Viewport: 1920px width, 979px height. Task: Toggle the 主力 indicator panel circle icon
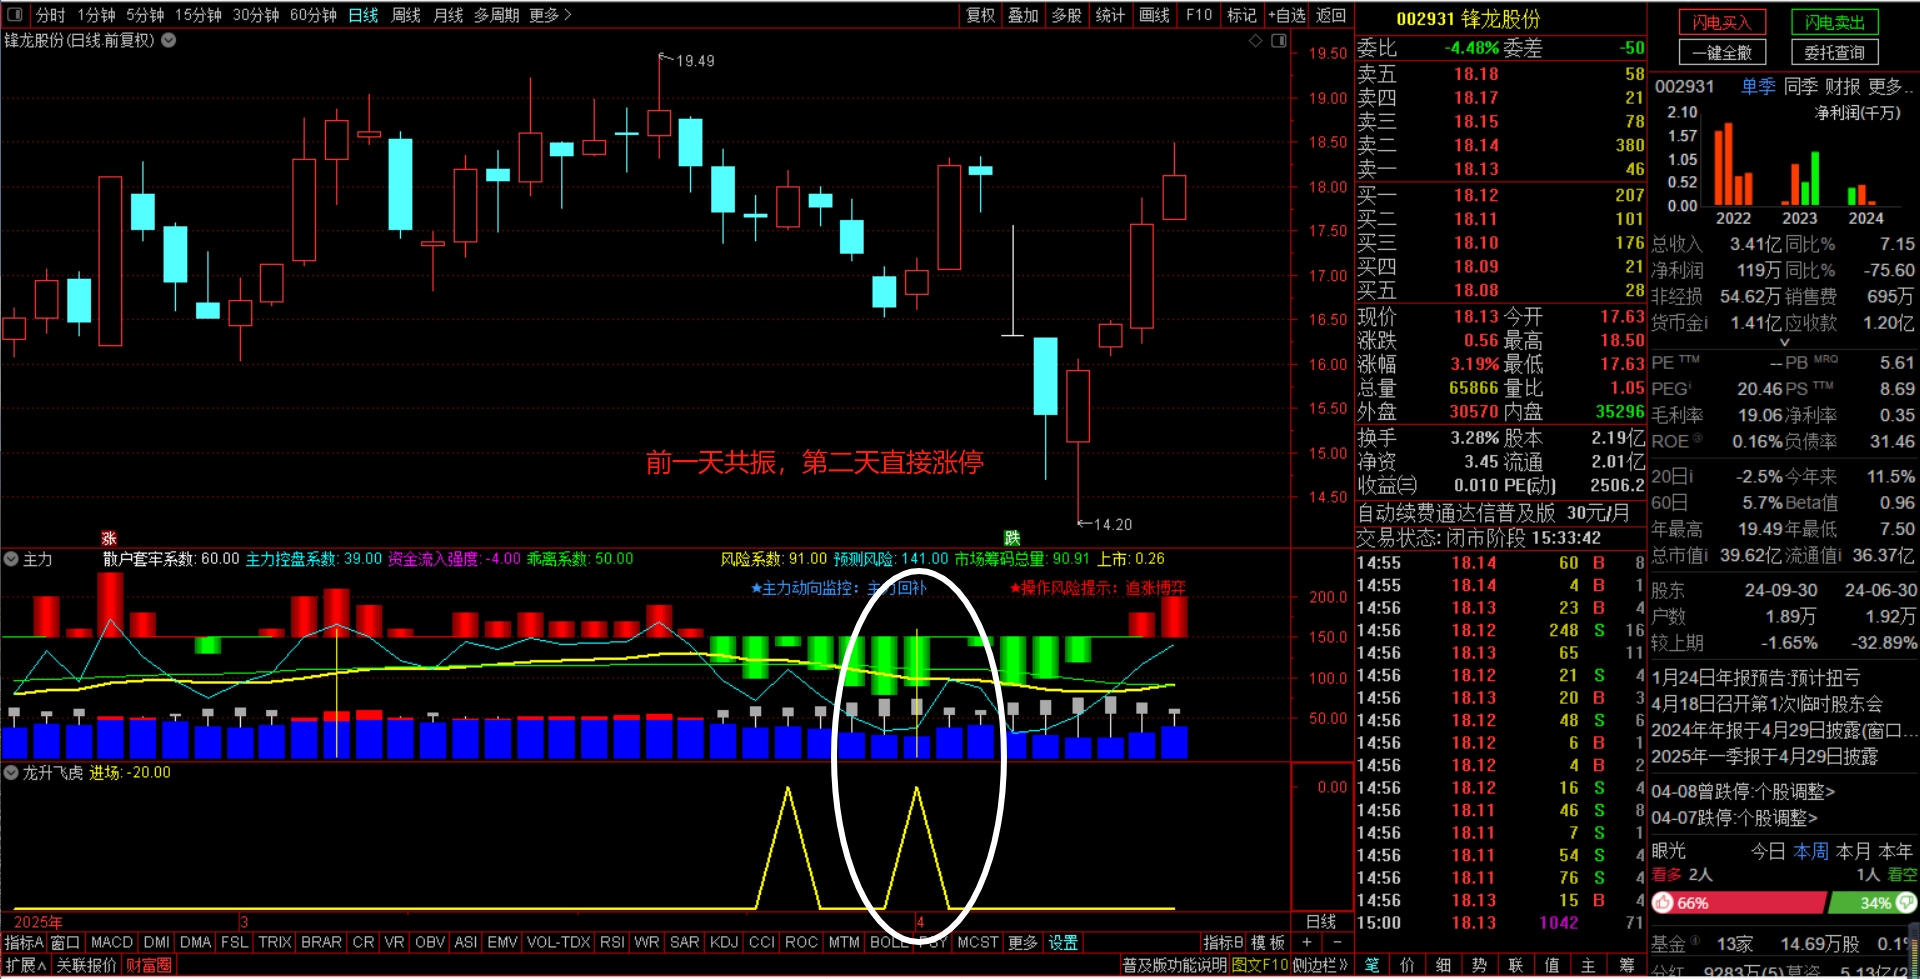11,559
